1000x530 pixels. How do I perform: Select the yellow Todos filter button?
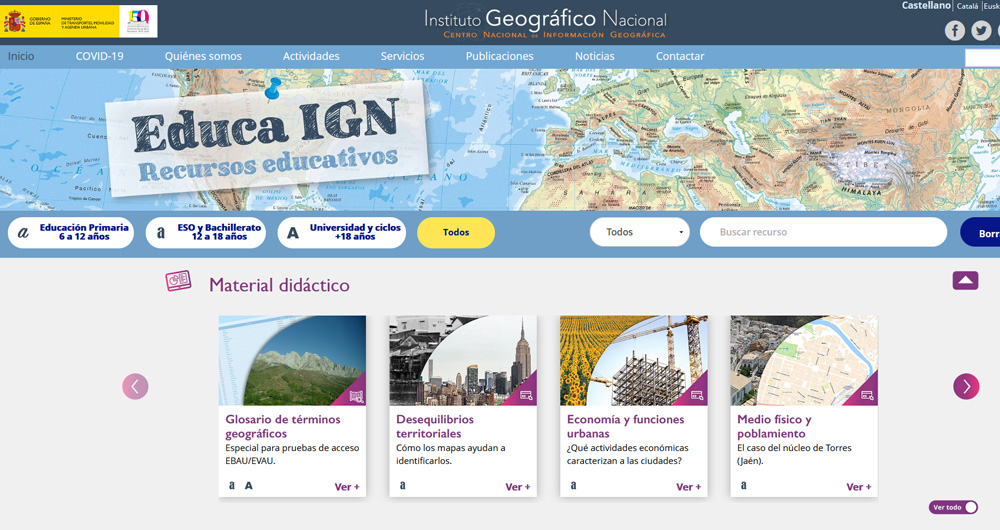pos(456,233)
